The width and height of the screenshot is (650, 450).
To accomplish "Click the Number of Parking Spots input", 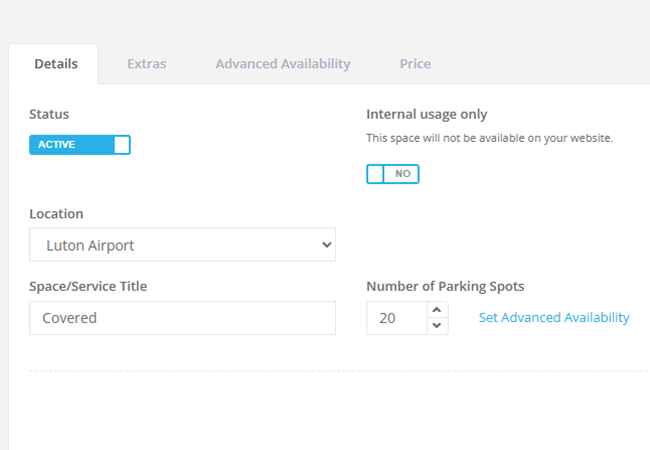I will tap(397, 318).
